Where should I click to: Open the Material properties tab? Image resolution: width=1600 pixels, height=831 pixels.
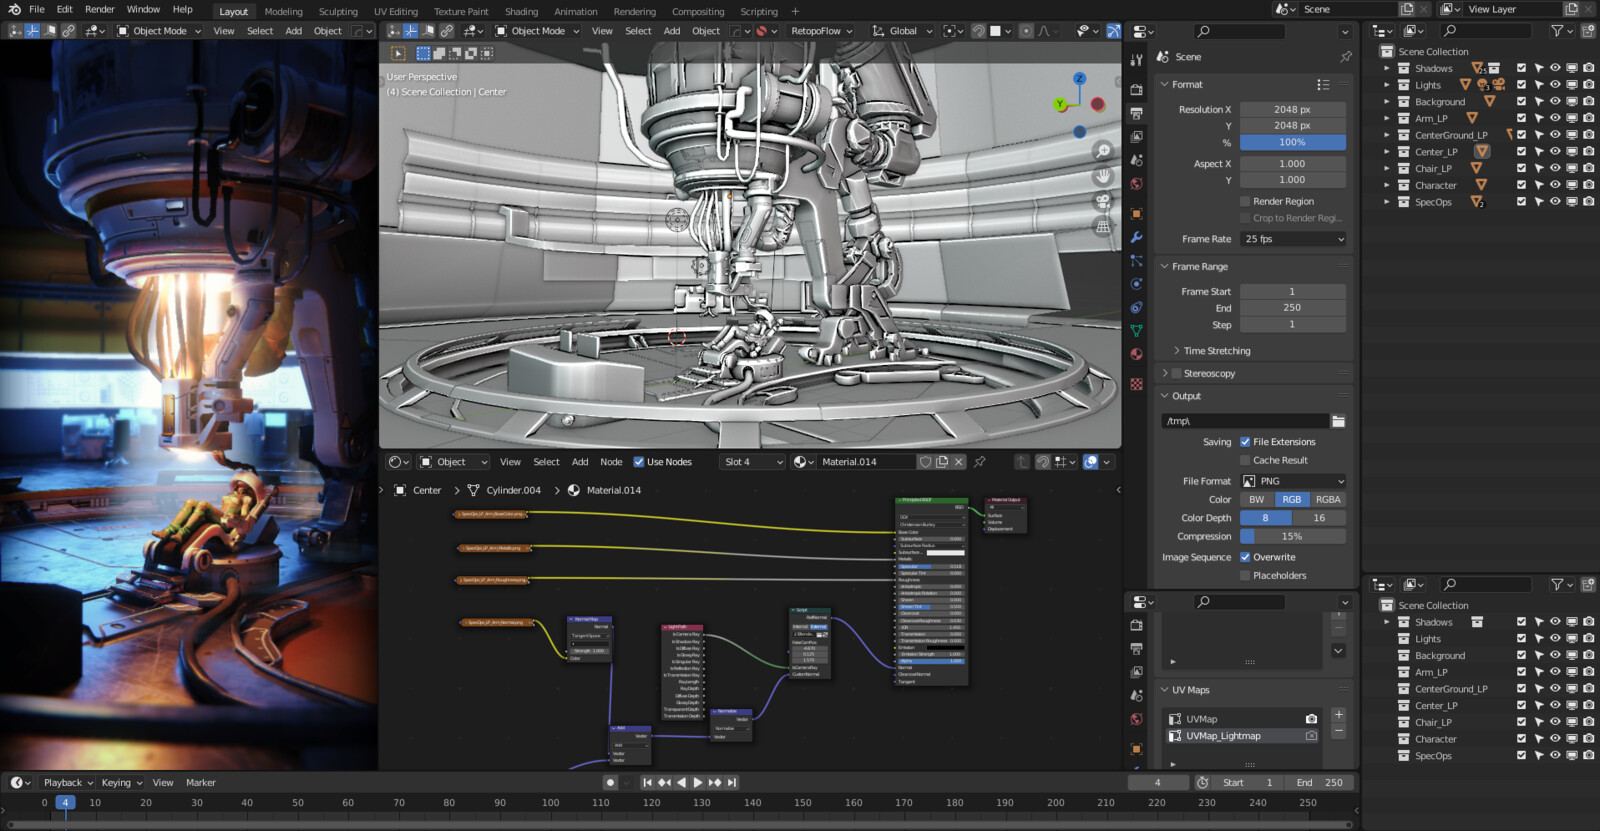pyautogui.click(x=1136, y=354)
